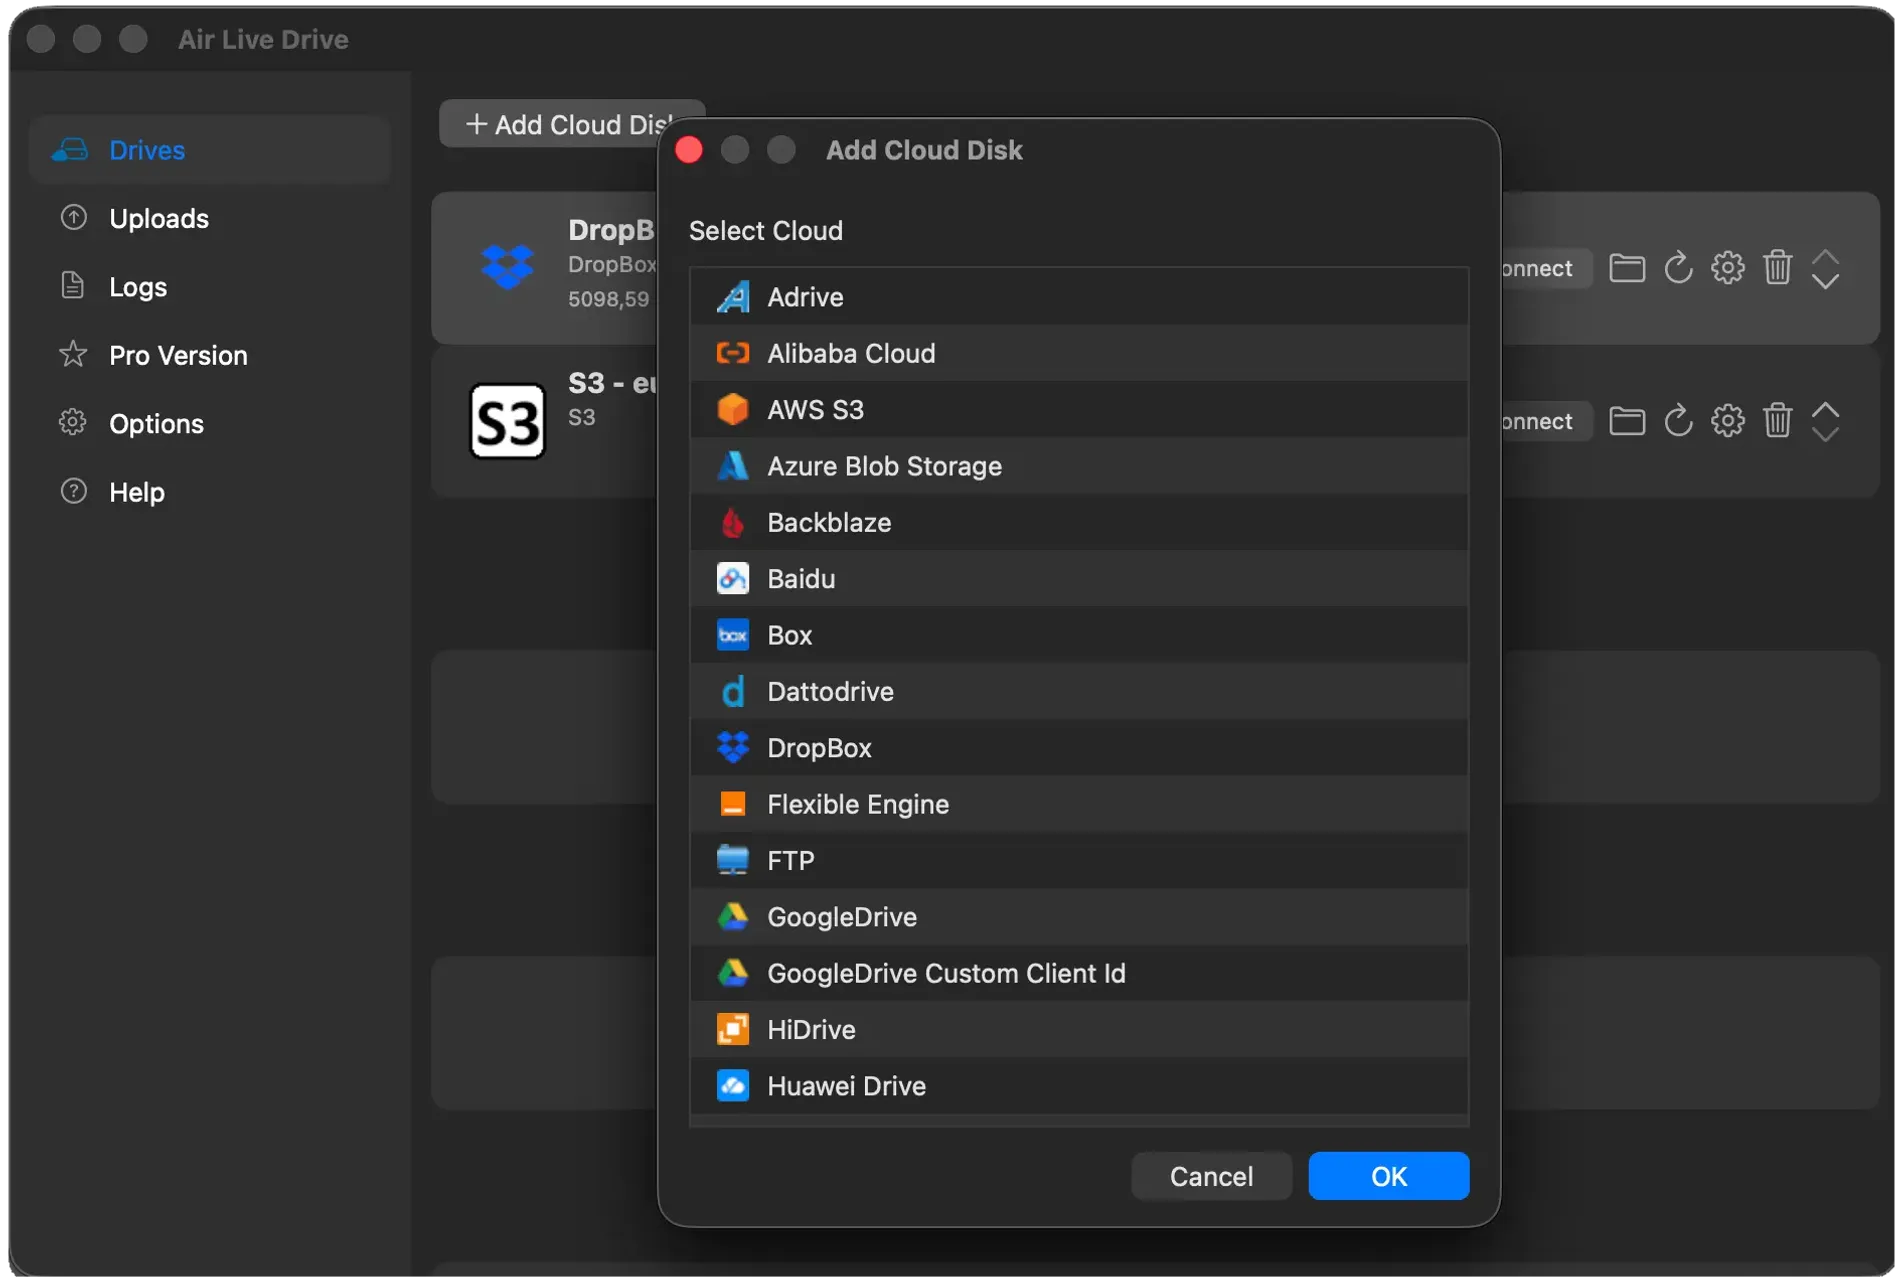1900x1282 pixels.
Task: Open Pro Version page
Action: point(209,355)
